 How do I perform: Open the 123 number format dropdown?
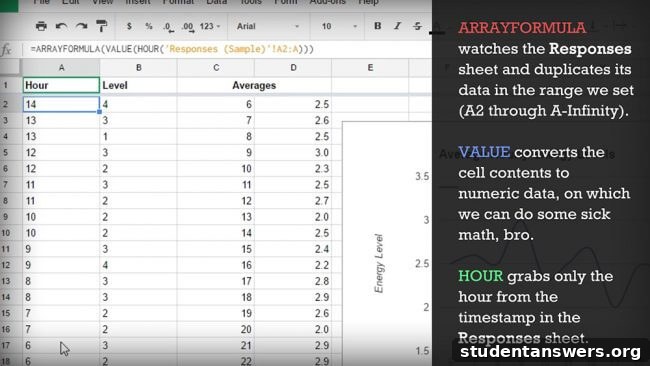click(210, 26)
